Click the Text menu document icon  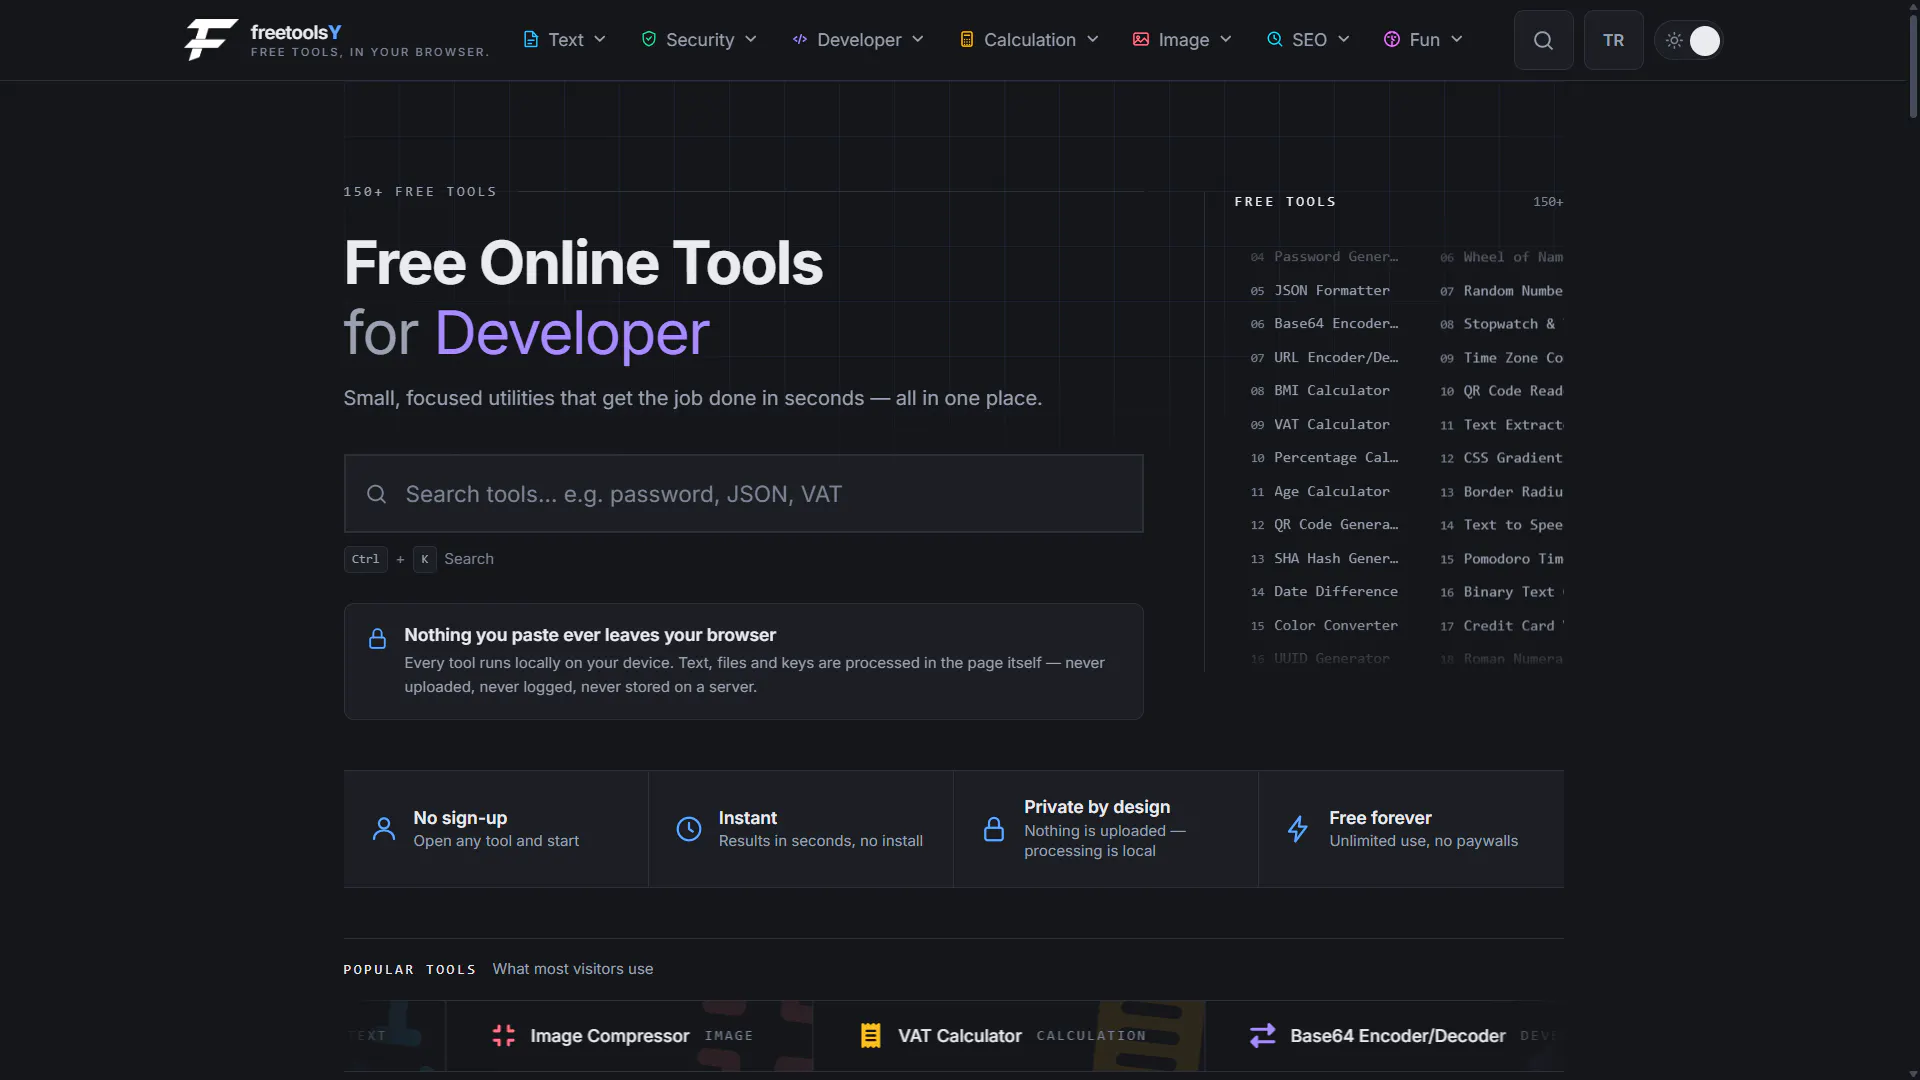(x=531, y=39)
